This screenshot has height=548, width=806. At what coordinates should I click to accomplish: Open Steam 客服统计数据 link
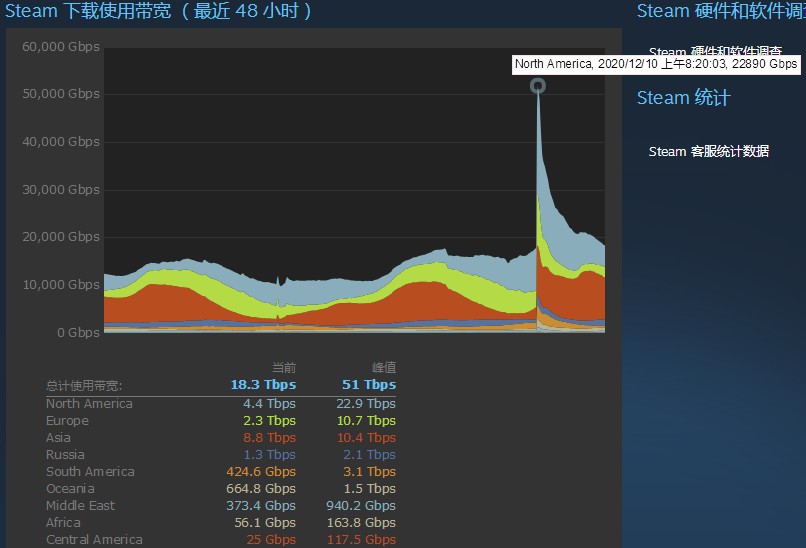click(x=708, y=151)
